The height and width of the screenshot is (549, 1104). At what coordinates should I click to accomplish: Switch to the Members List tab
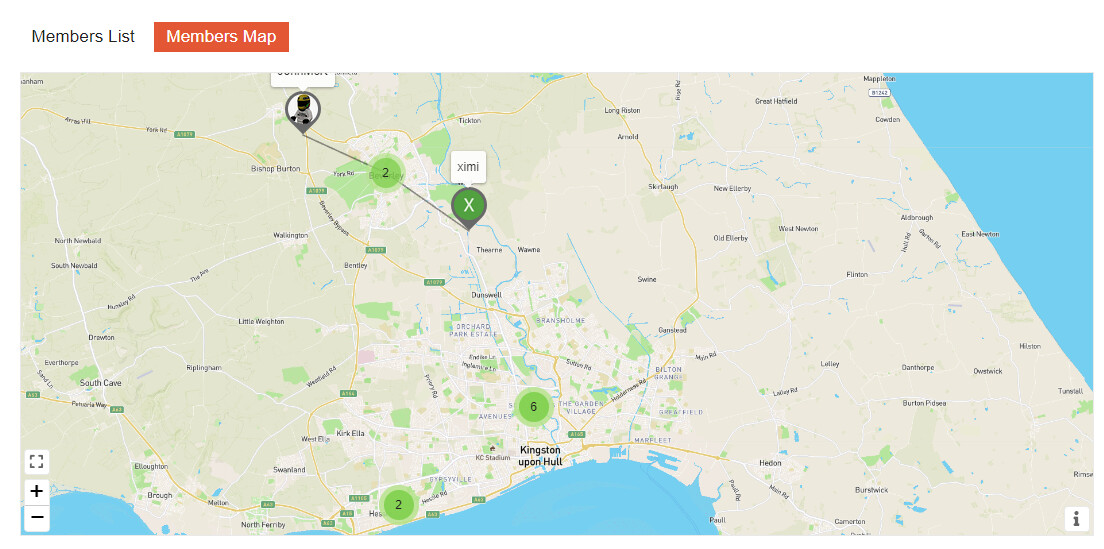tap(83, 37)
